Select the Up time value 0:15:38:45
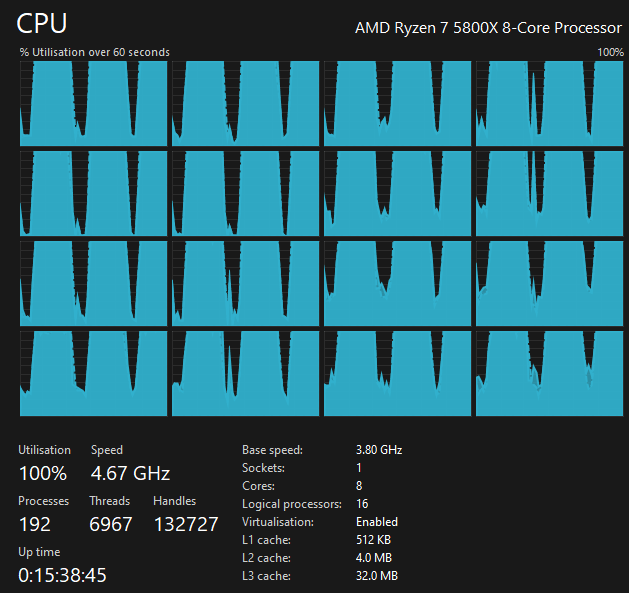The width and height of the screenshot is (629, 593). point(63,575)
